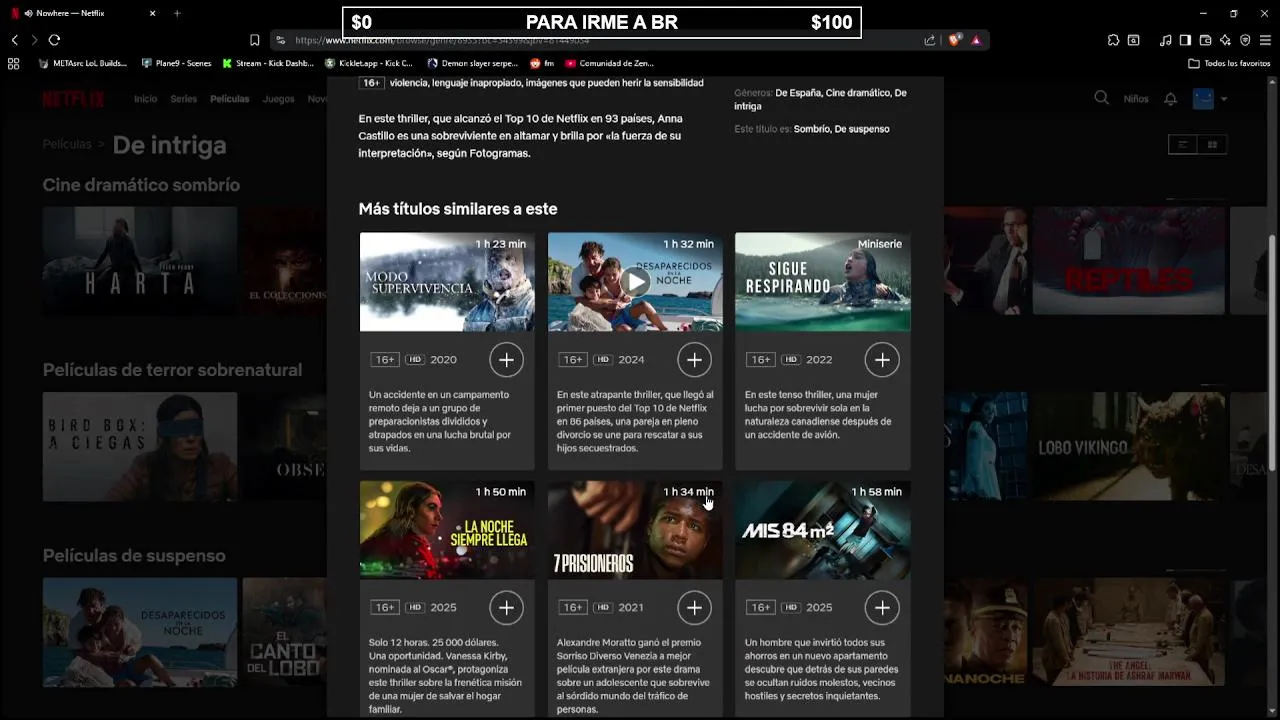Open the browser main menu
This screenshot has width=1280, height=720.
(1266, 40)
